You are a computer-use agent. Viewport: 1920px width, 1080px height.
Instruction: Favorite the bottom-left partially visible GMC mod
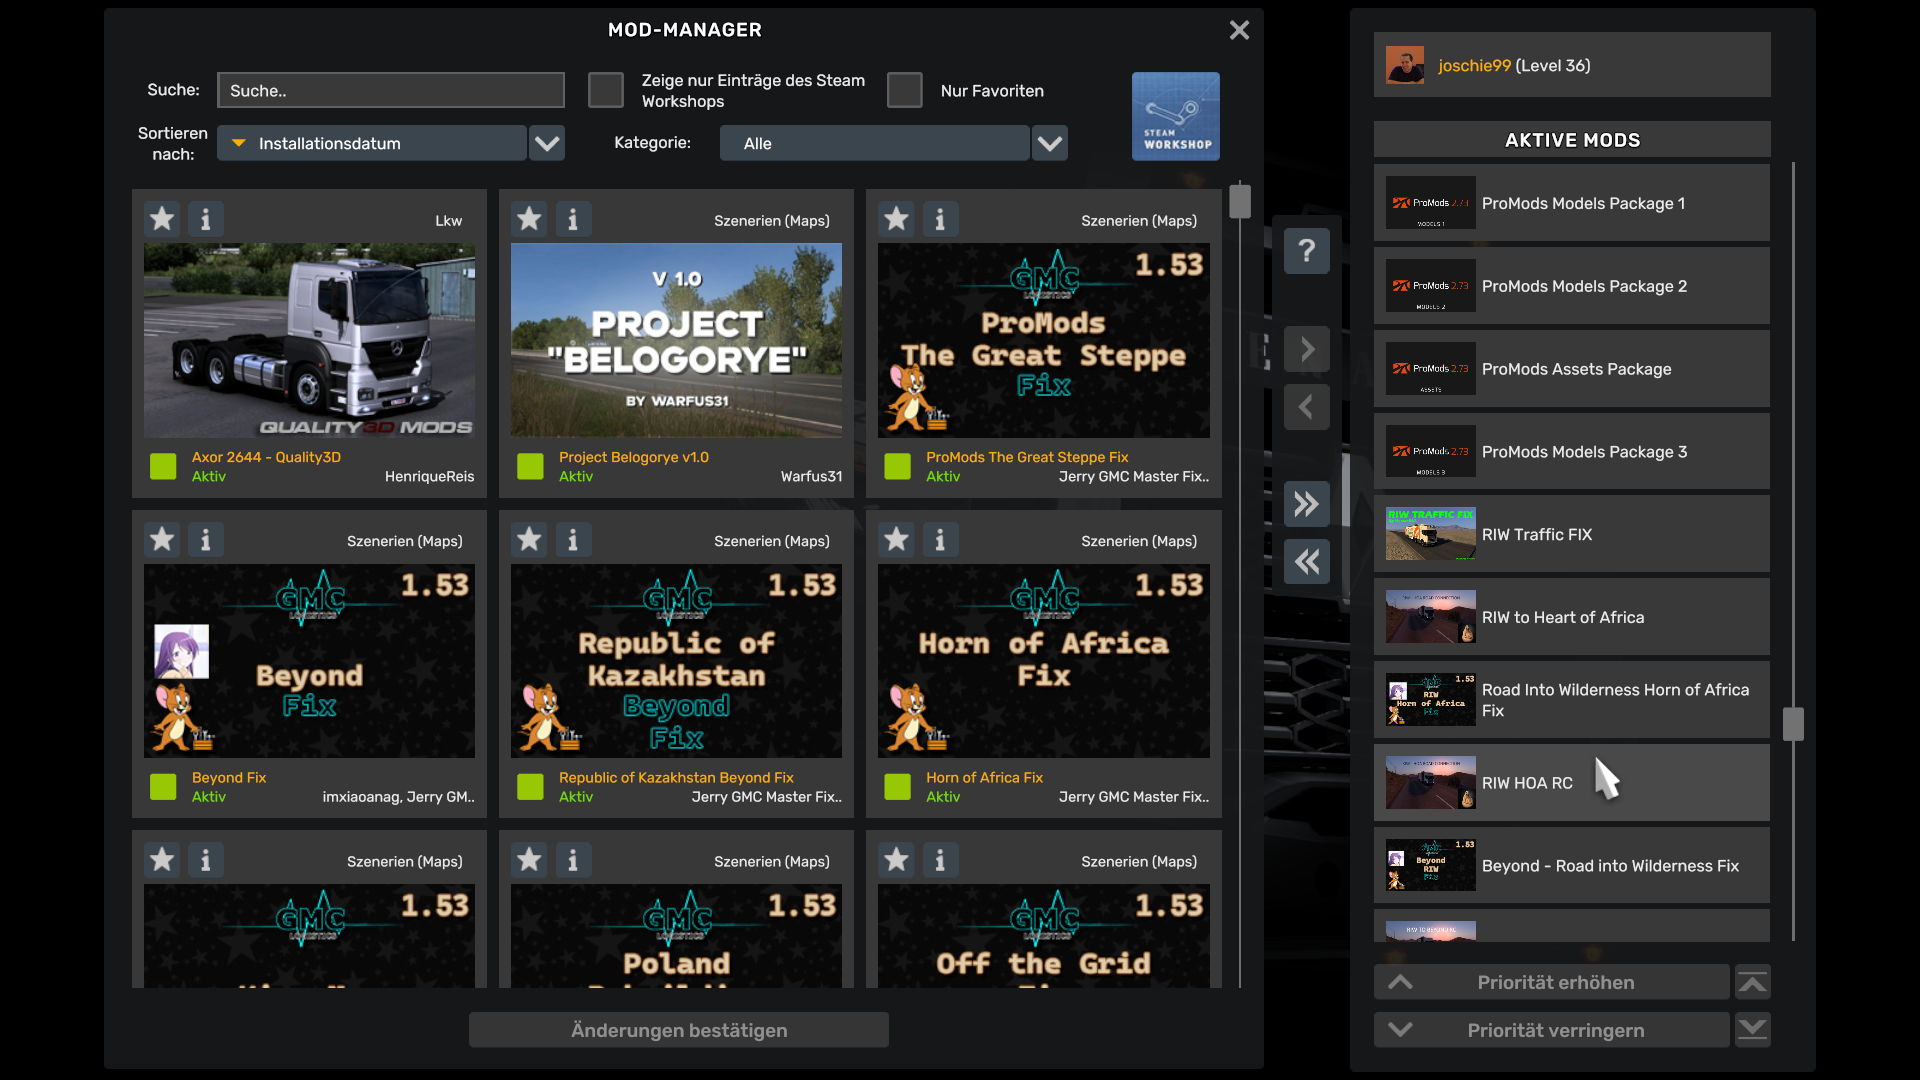click(162, 860)
